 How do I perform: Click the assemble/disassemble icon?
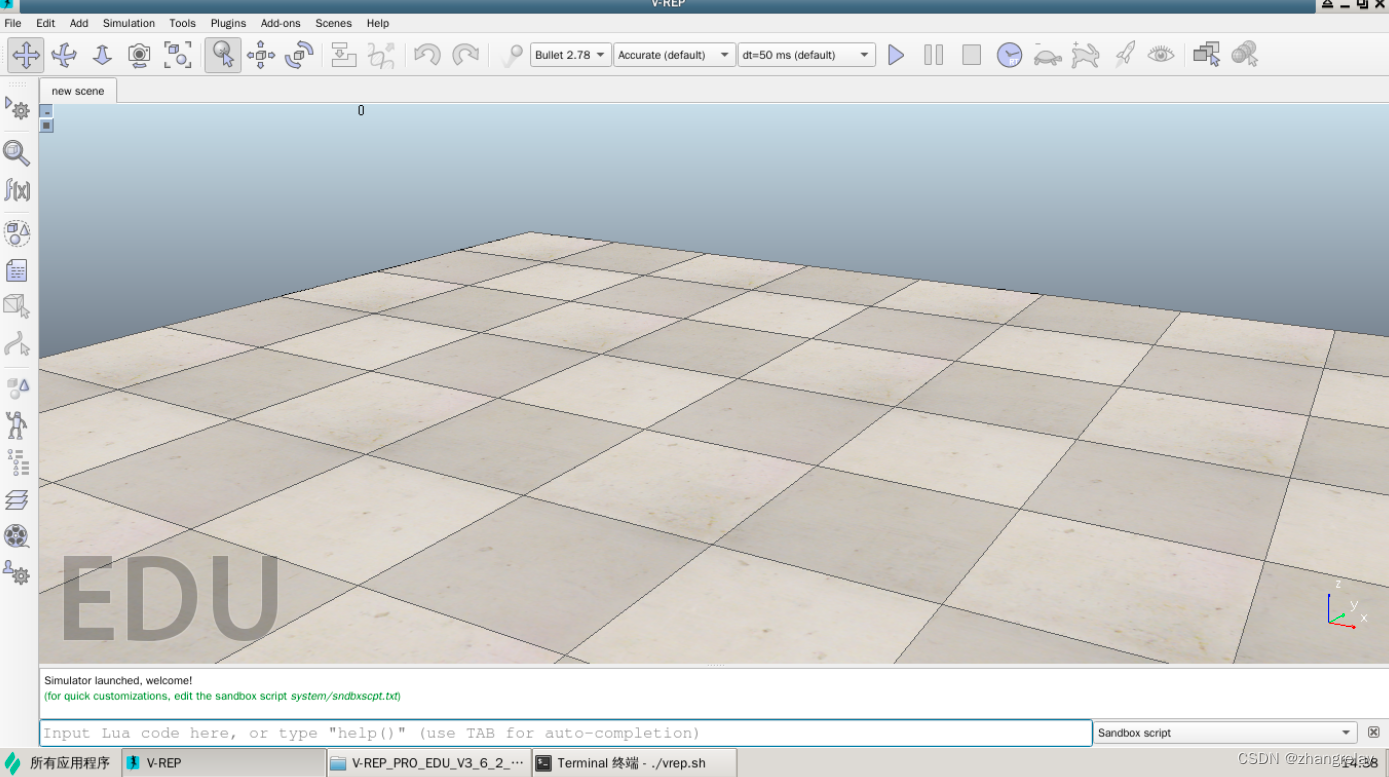pyautogui.click(x=343, y=55)
